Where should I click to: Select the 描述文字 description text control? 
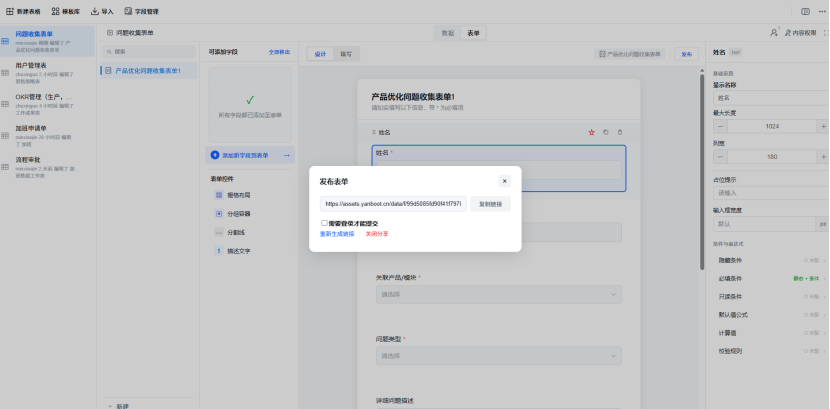[x=233, y=251]
